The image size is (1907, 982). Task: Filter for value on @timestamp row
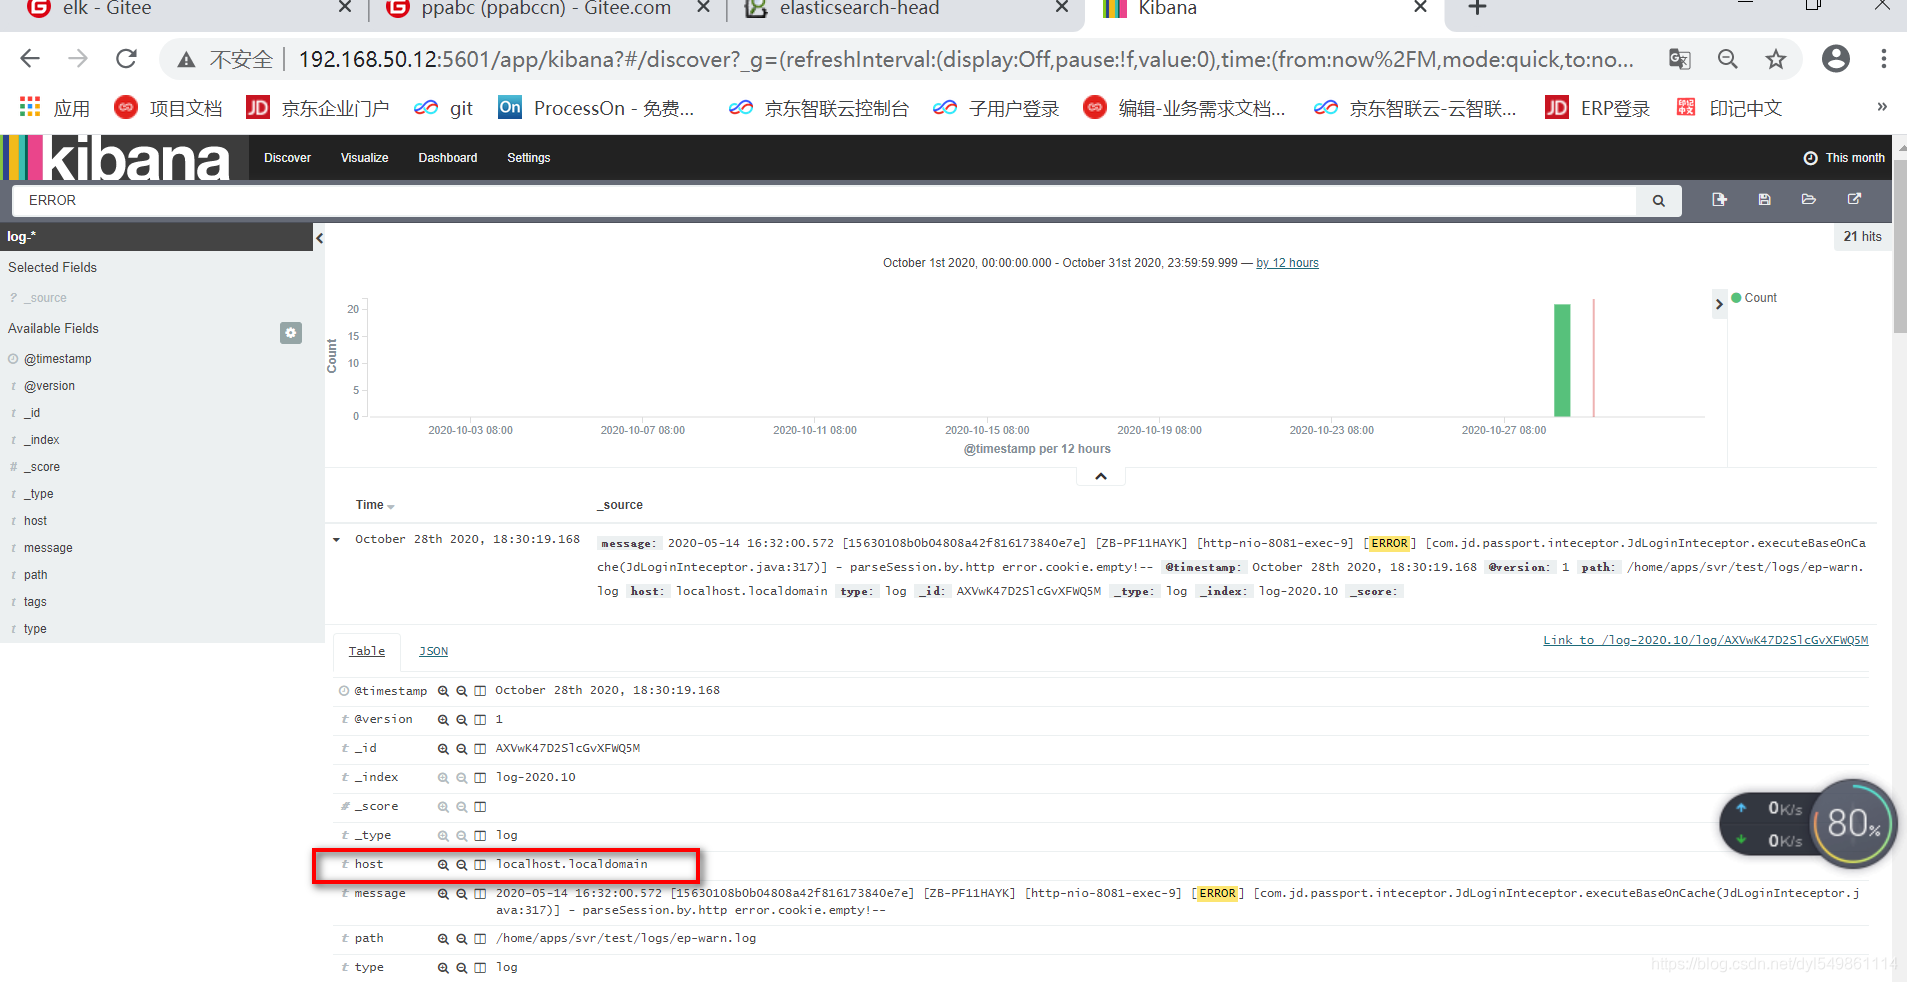point(443,691)
